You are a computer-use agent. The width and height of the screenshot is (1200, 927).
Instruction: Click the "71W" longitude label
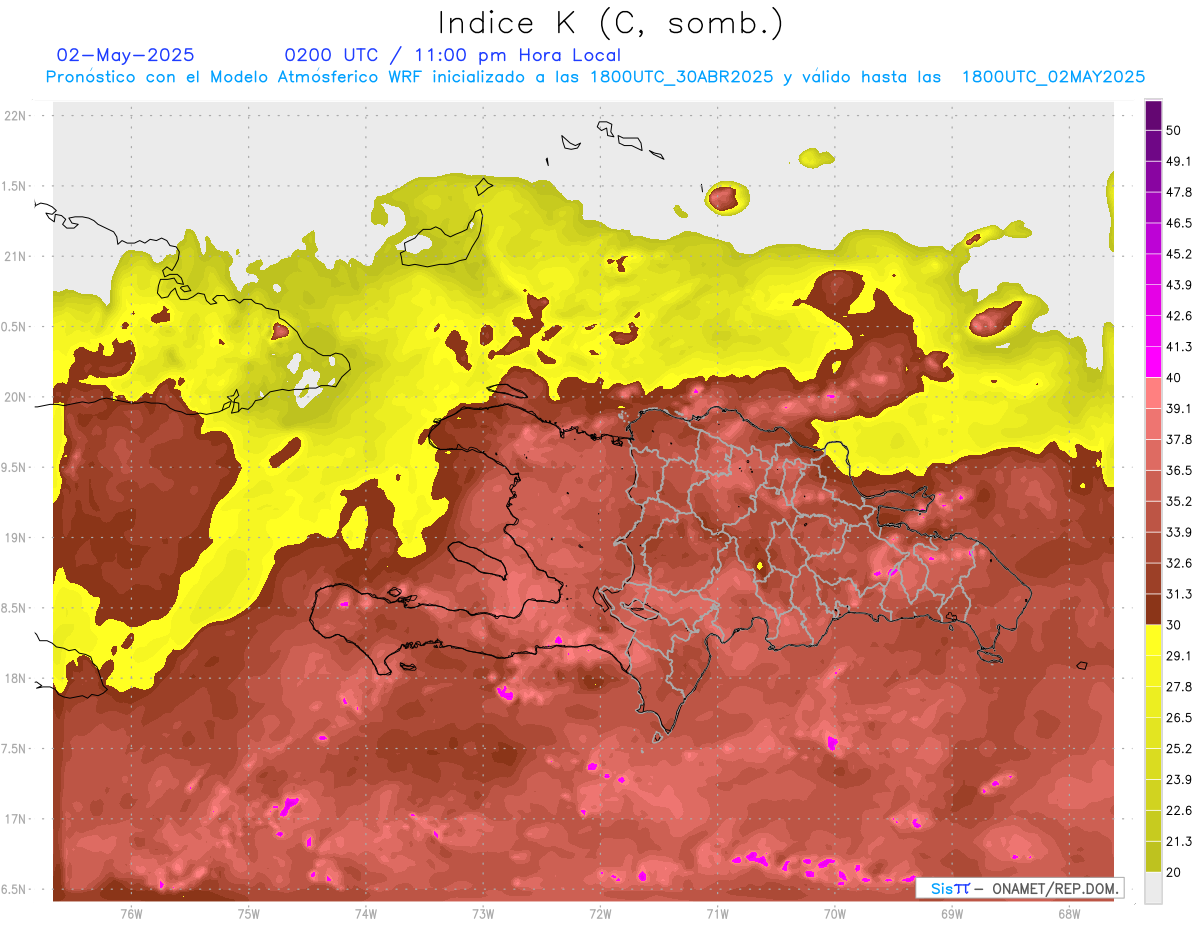coord(717,914)
